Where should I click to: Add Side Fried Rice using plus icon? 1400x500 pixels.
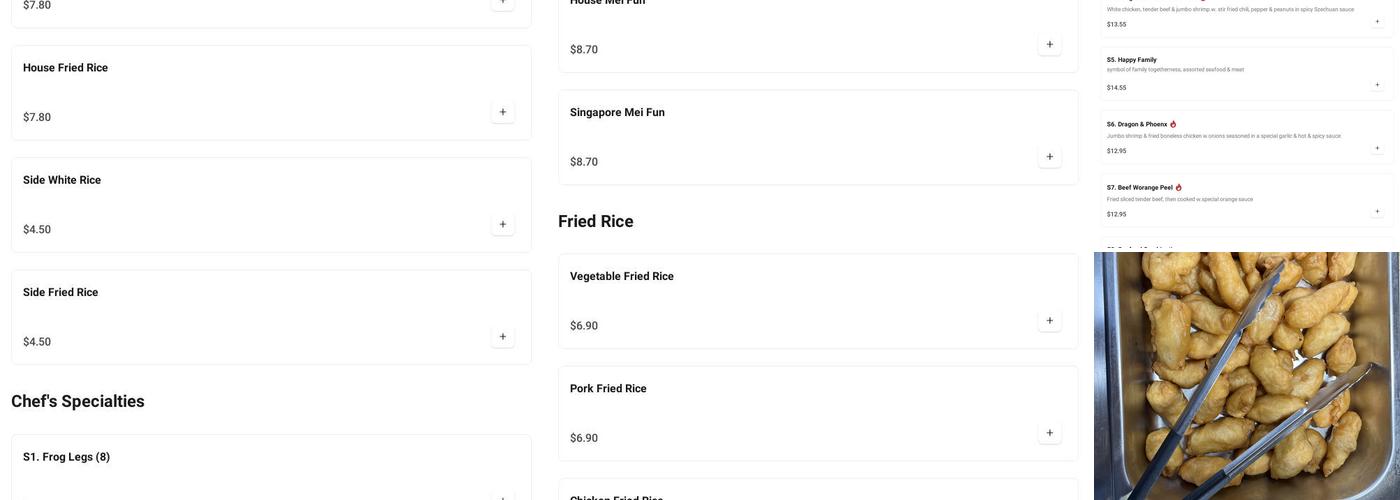pyautogui.click(x=503, y=337)
